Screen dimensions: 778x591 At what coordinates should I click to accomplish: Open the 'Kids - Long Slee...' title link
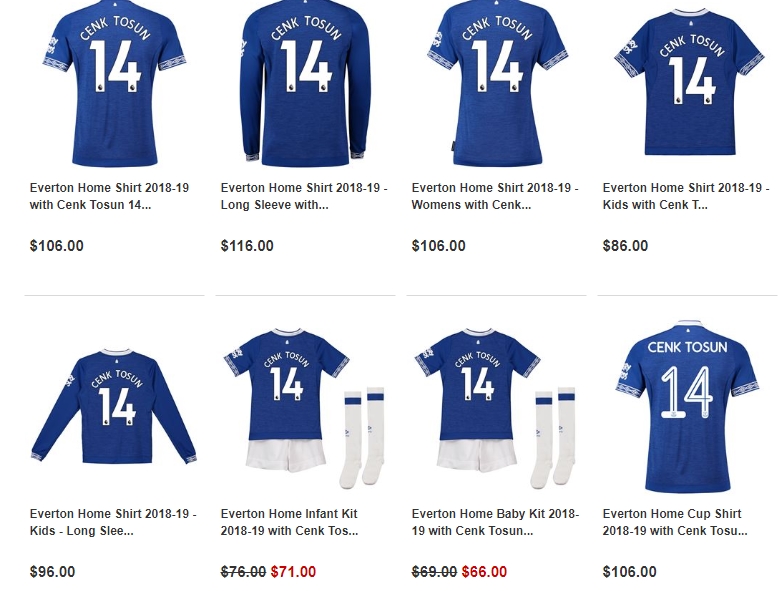point(113,522)
